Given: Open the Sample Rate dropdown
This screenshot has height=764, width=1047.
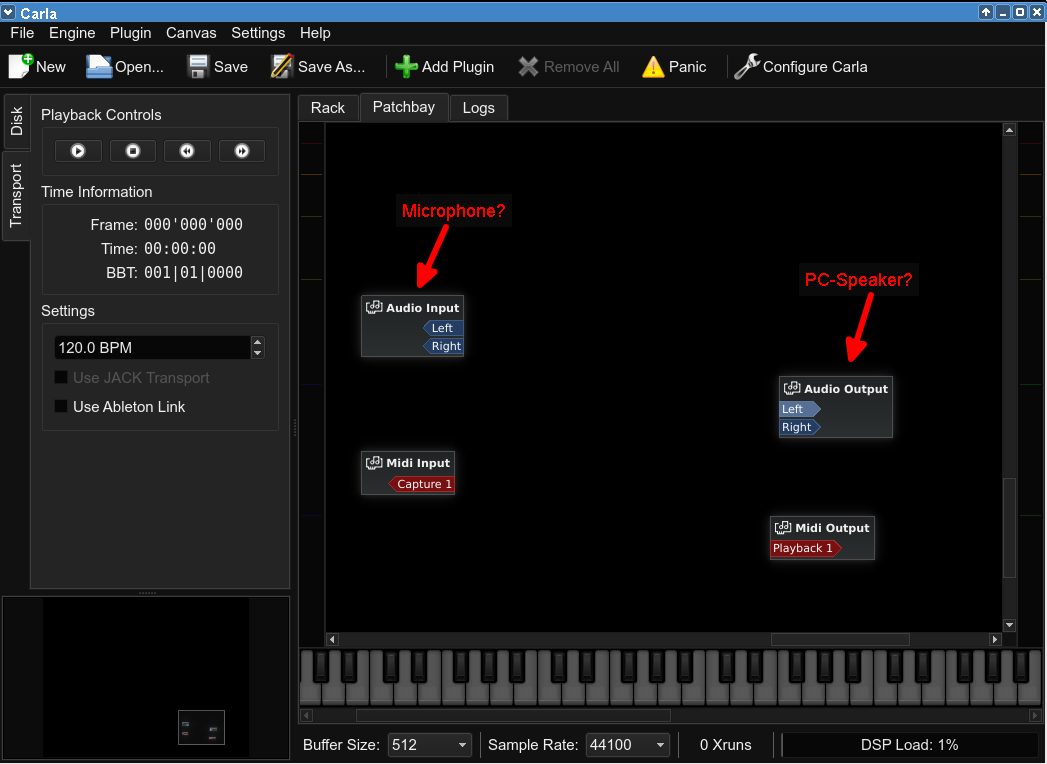Looking at the screenshot, I should coord(659,744).
